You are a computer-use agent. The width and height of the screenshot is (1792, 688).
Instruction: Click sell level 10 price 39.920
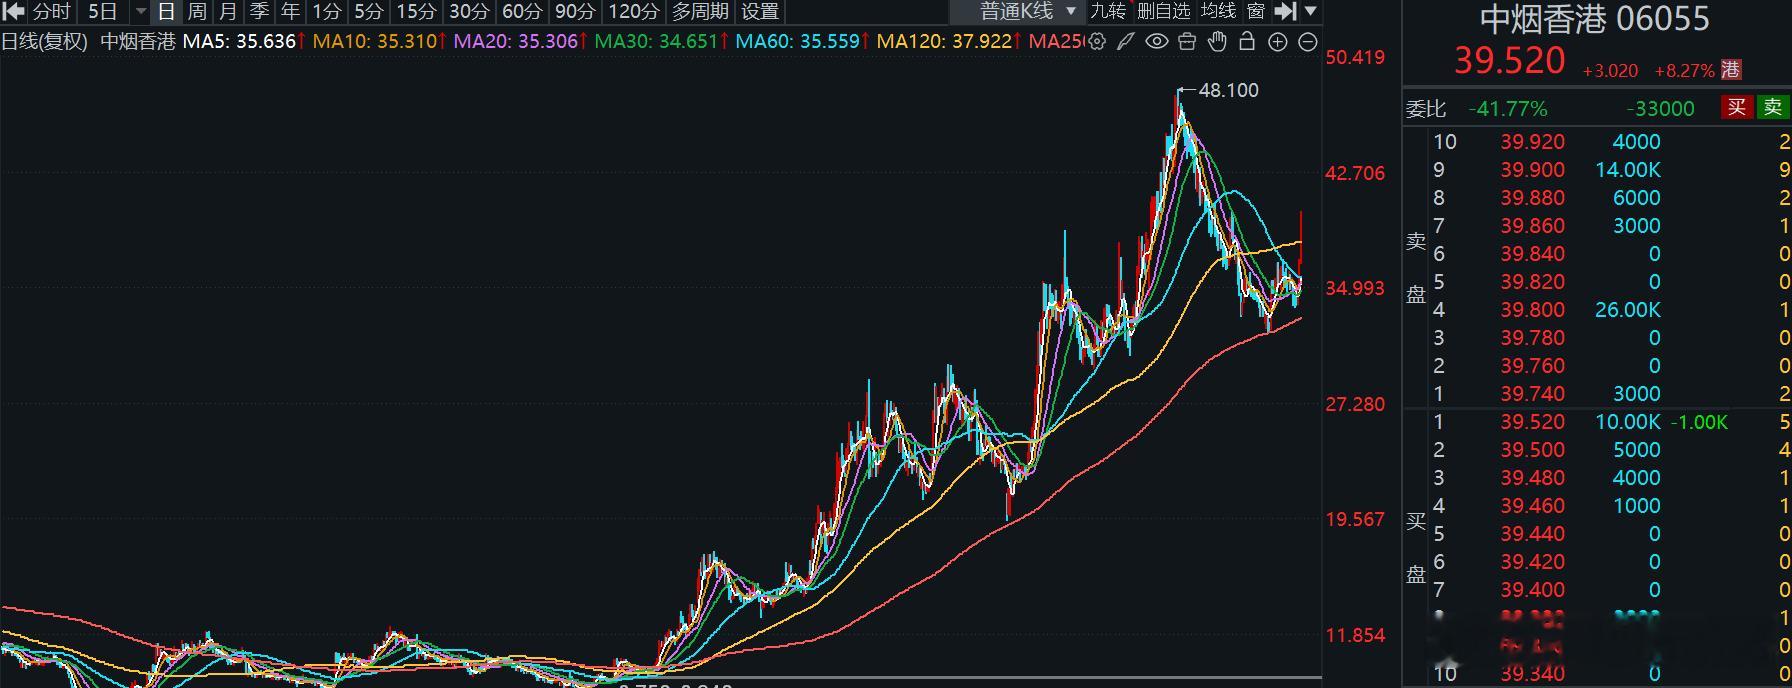click(1532, 142)
